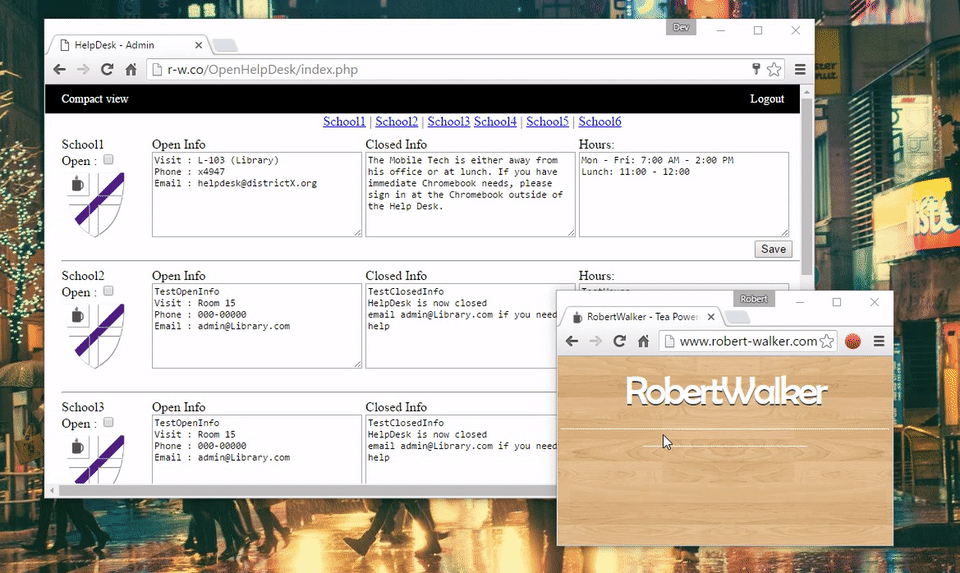The image size is (960, 573).
Task: Click vertical scrollbar of HelpDesk page
Action: (807, 187)
